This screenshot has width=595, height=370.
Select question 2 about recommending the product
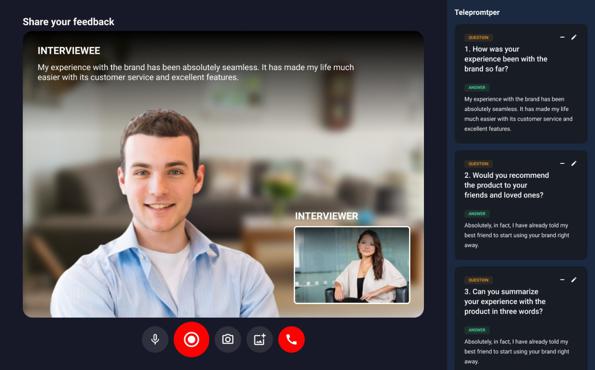coord(507,185)
